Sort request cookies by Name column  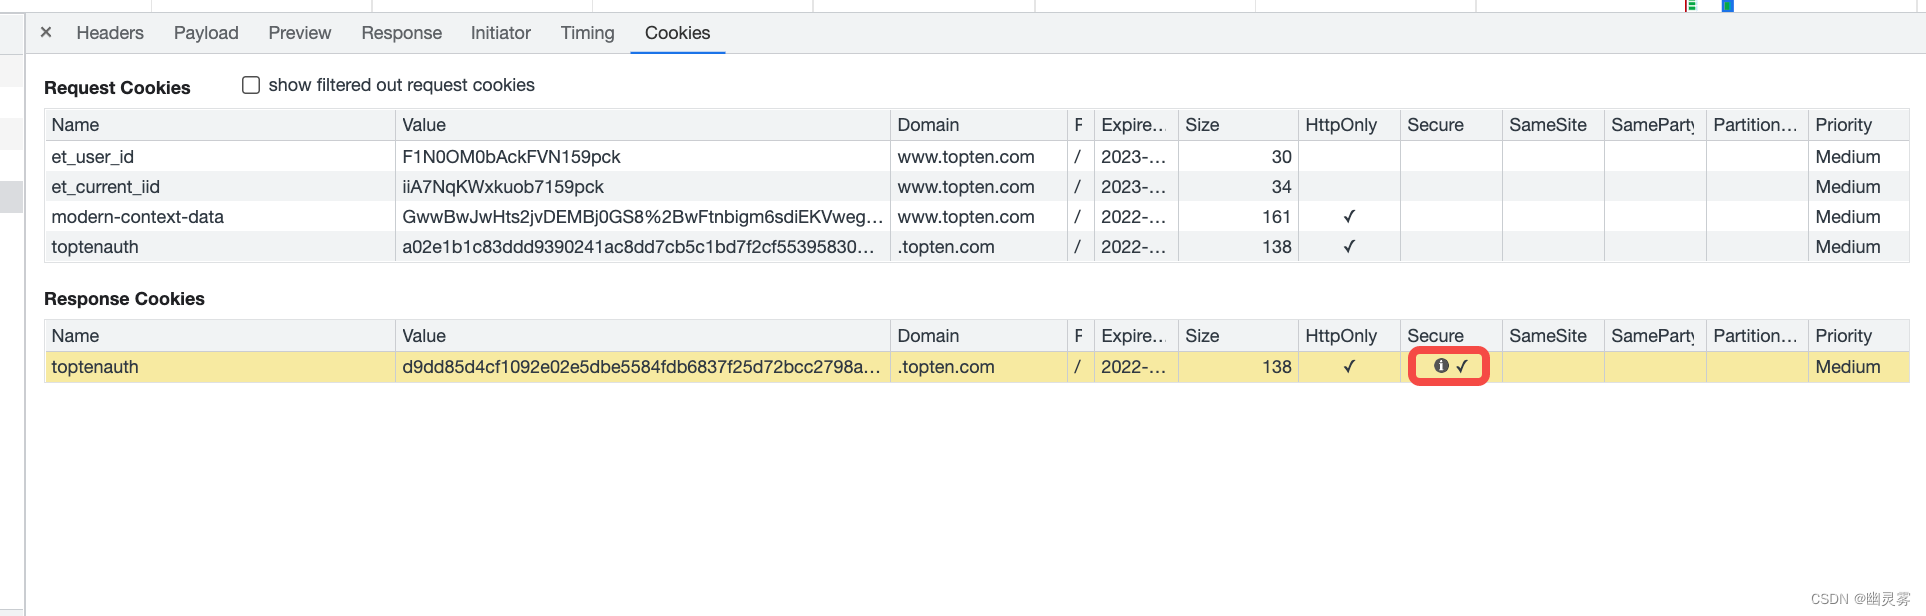click(x=220, y=125)
